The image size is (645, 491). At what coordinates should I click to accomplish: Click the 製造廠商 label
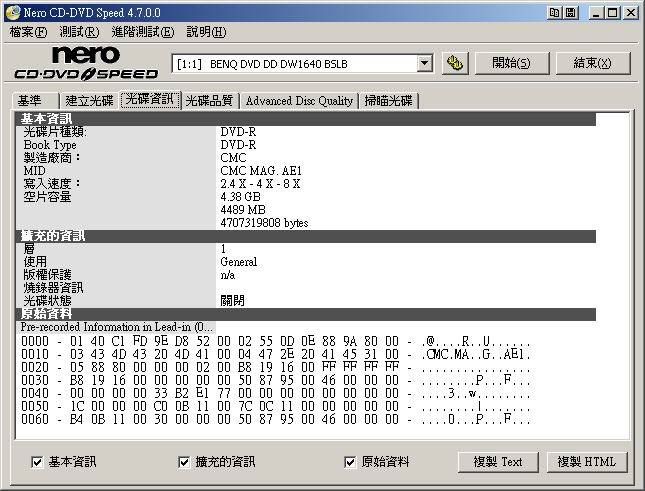pos(52,158)
